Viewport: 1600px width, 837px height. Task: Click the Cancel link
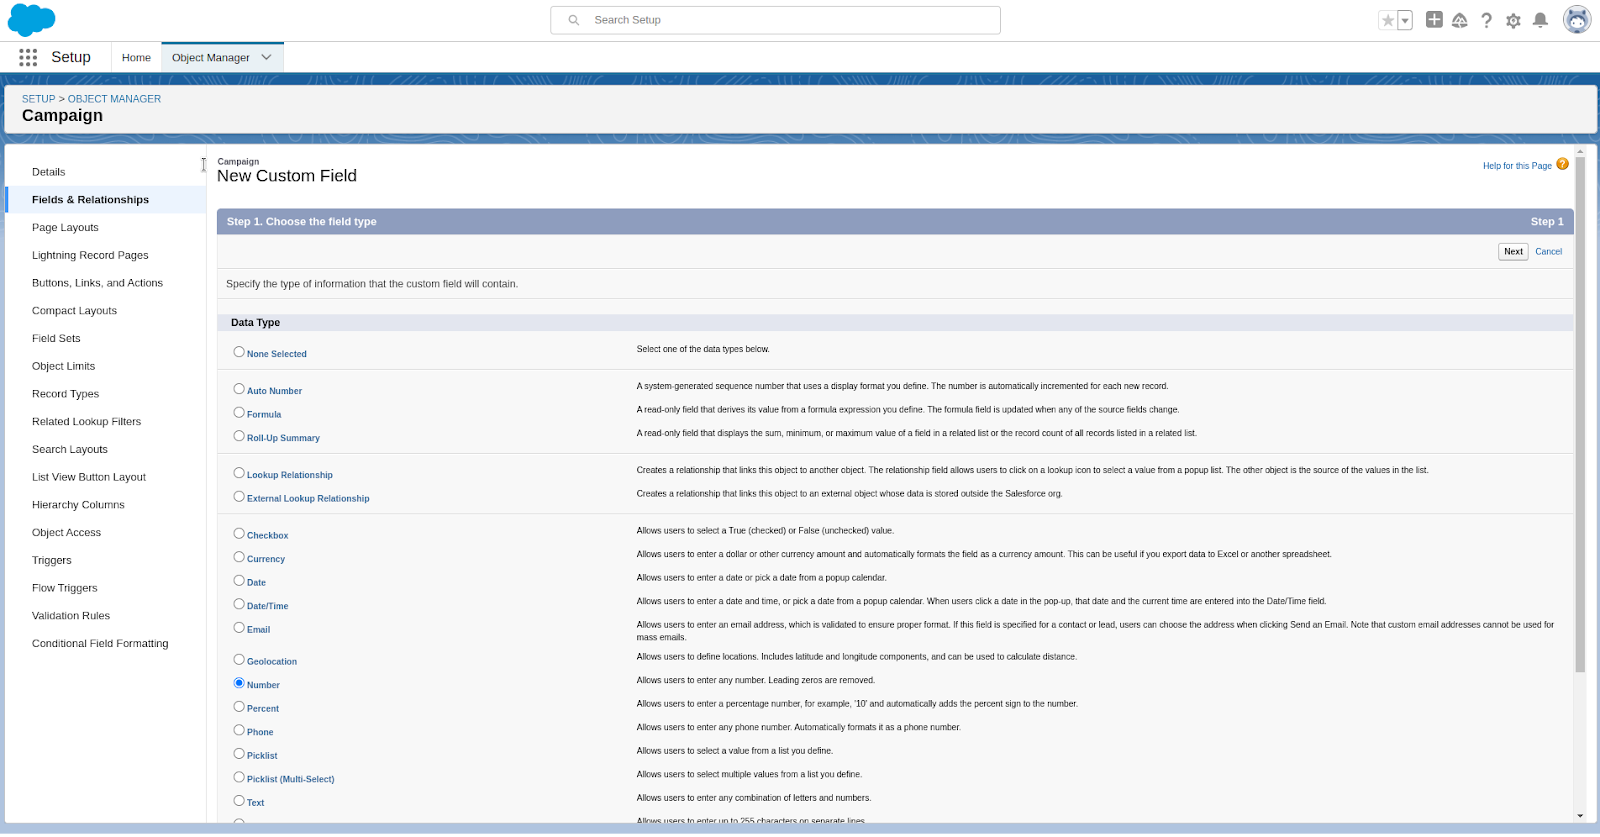coord(1548,252)
